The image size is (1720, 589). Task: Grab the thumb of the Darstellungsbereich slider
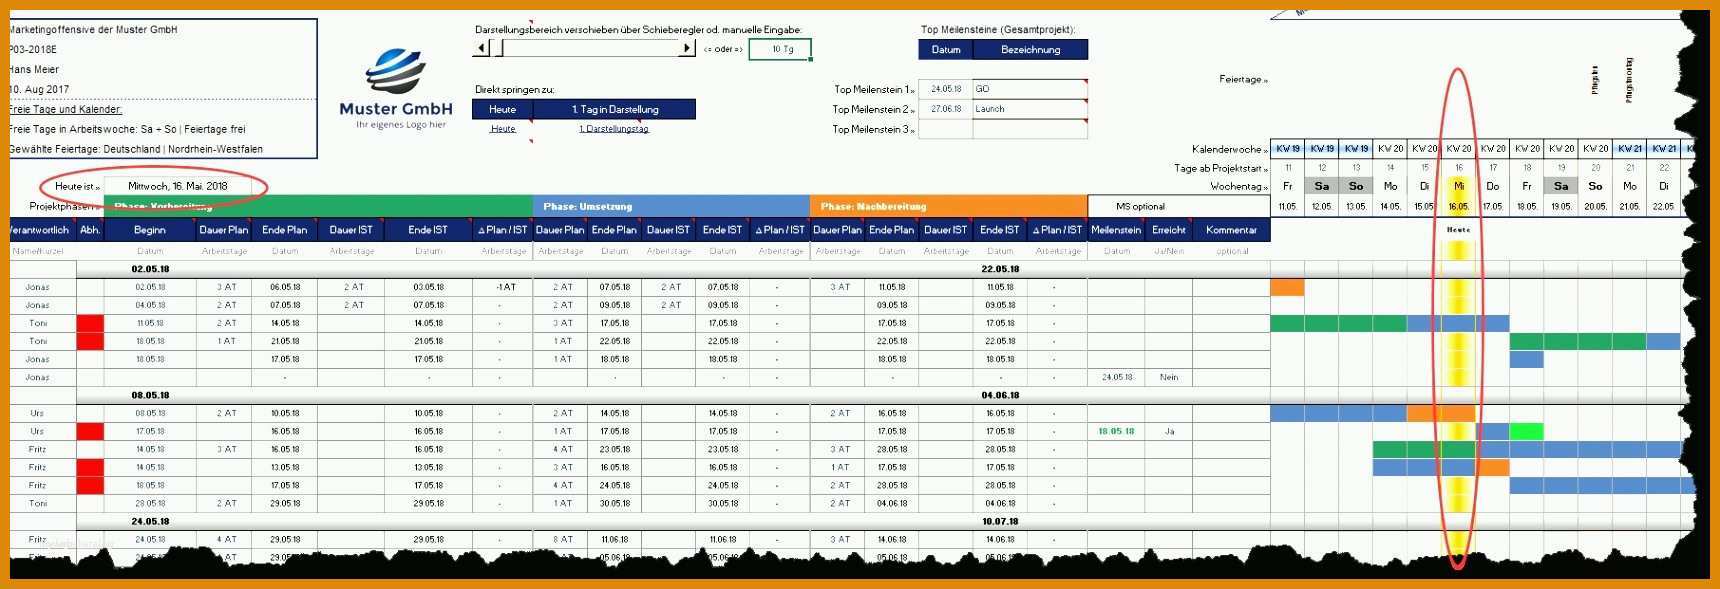[497, 48]
